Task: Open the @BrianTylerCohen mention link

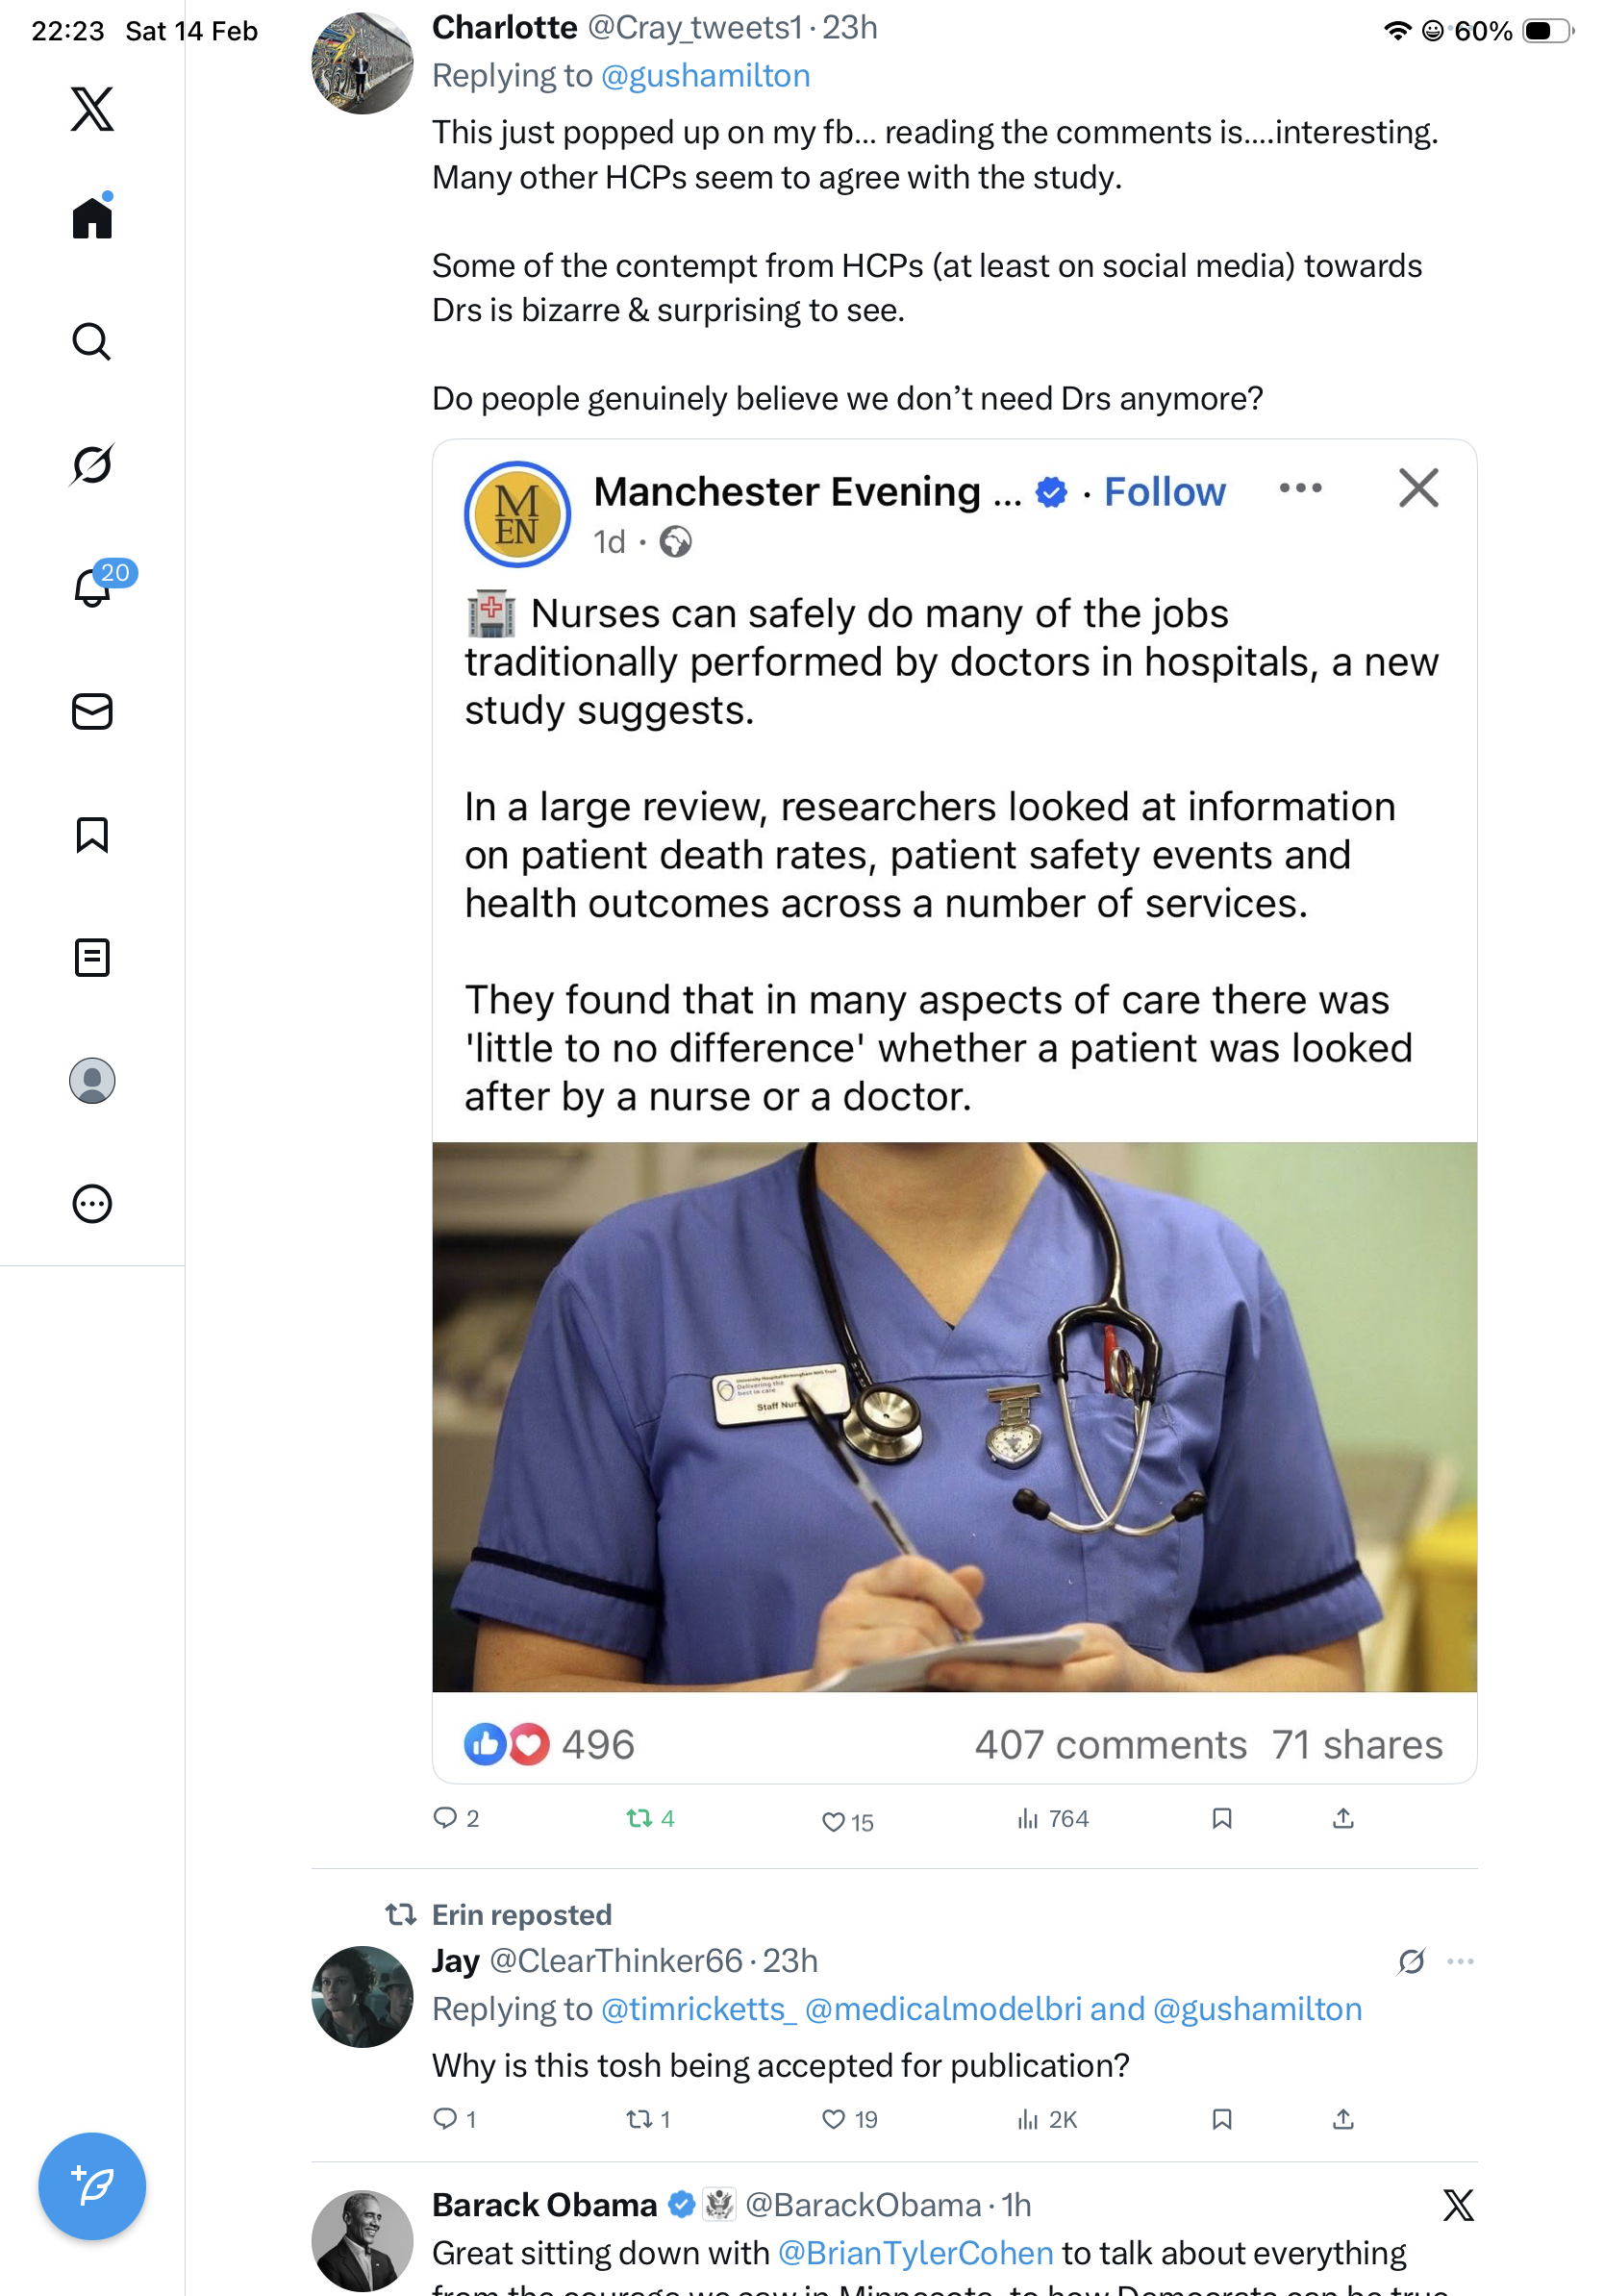Action: pyautogui.click(x=915, y=2253)
